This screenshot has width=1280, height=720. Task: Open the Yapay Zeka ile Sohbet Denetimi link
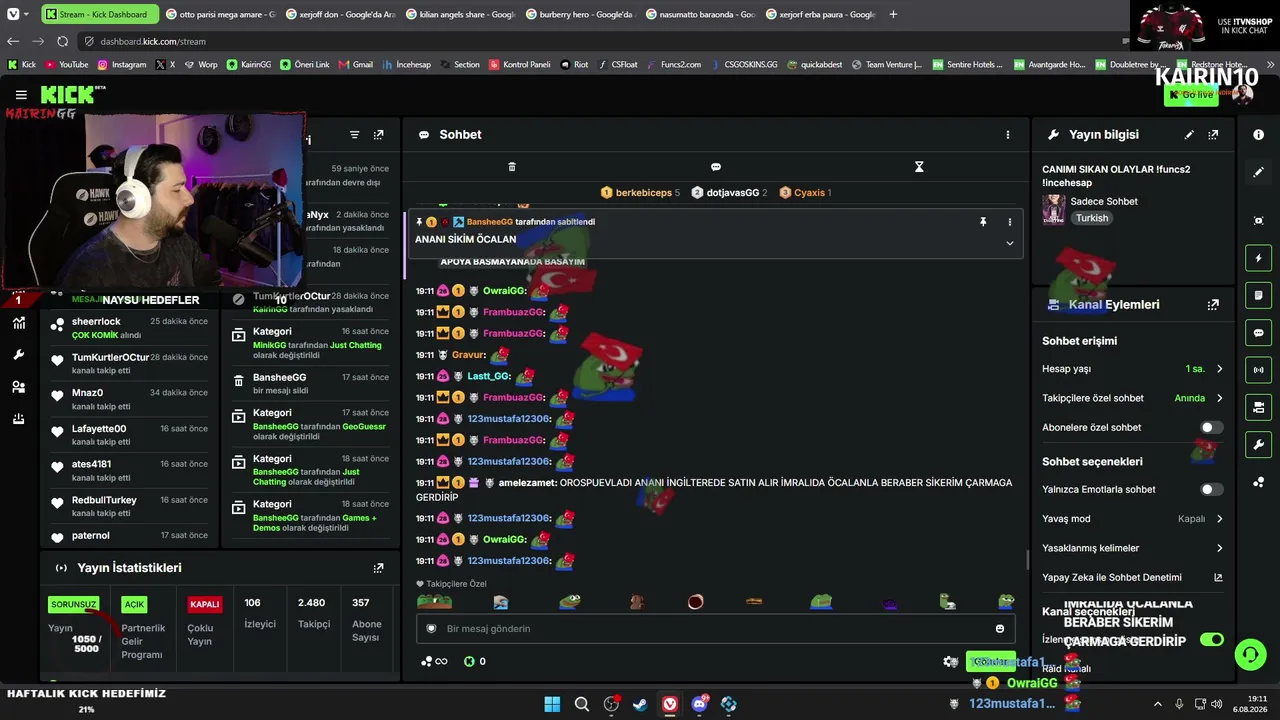1132,578
